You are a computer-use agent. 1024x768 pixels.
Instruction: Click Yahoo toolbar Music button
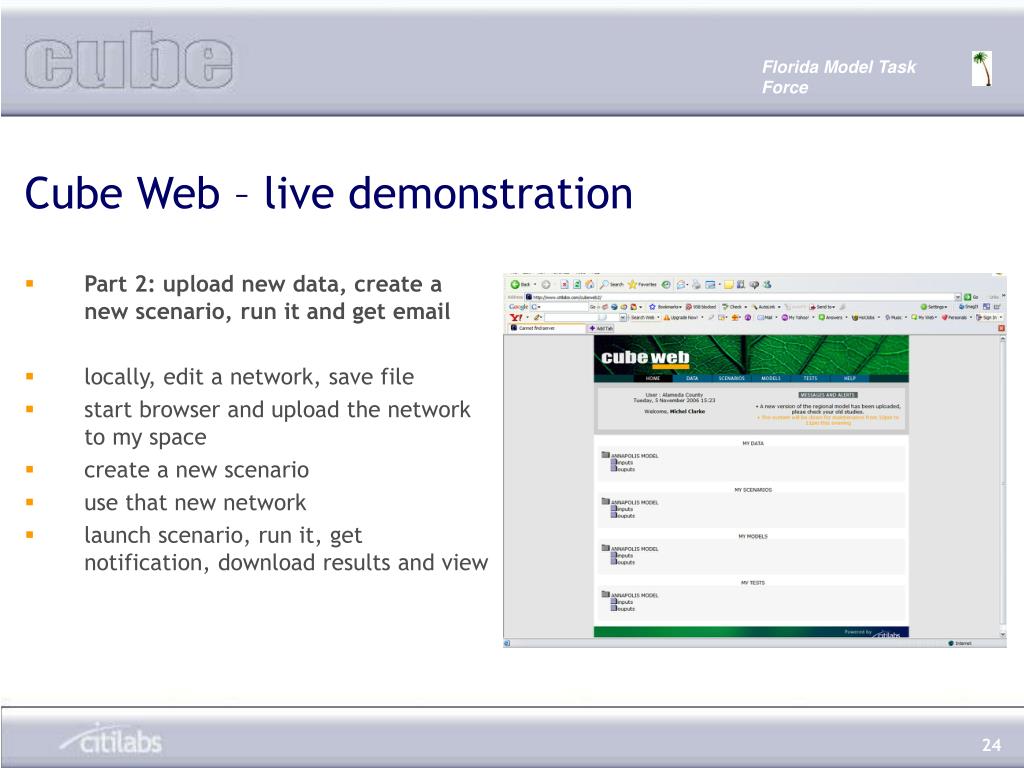(x=895, y=317)
